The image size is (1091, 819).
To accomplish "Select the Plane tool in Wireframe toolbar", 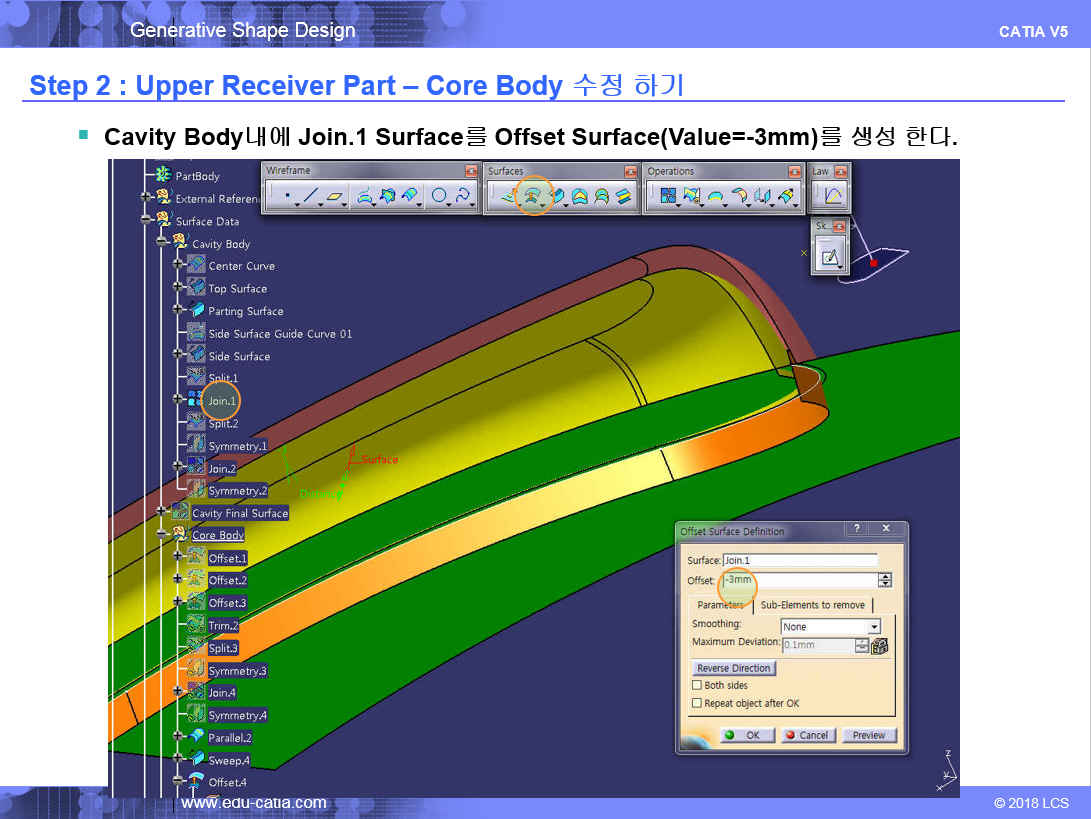I will [335, 197].
